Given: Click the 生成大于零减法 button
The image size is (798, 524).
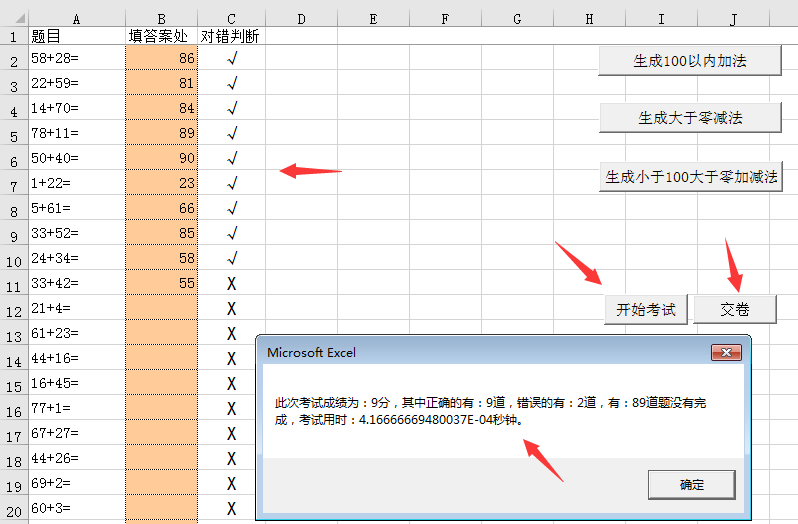Looking at the screenshot, I should (x=690, y=118).
